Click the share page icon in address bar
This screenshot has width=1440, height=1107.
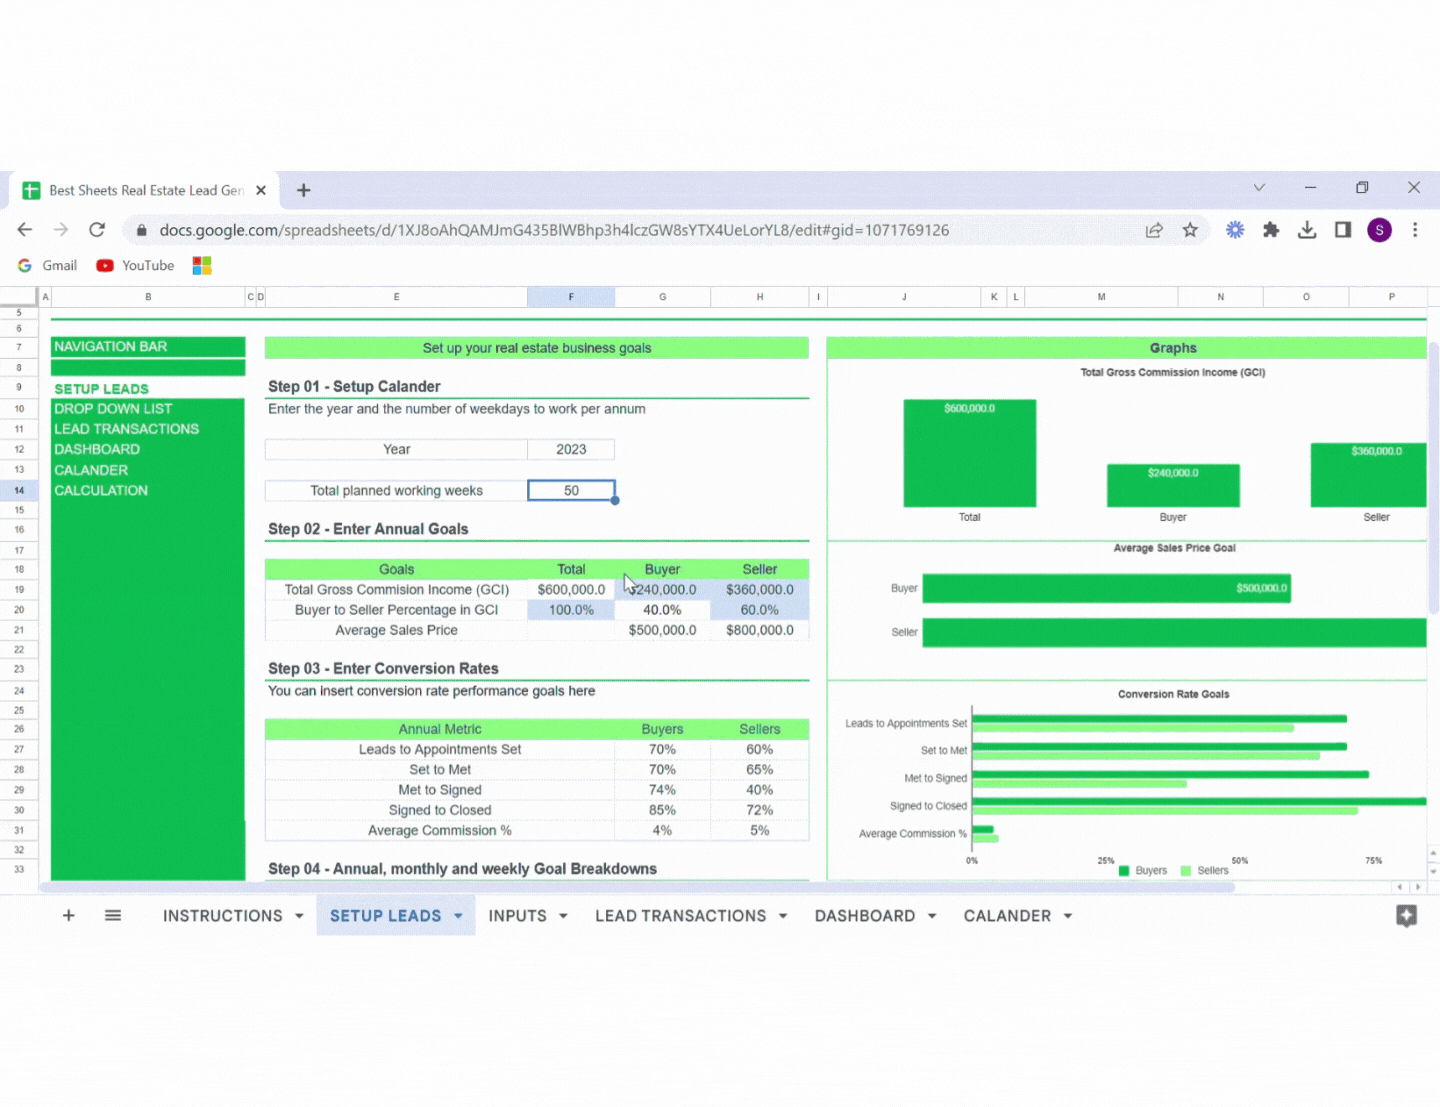[x=1154, y=230]
